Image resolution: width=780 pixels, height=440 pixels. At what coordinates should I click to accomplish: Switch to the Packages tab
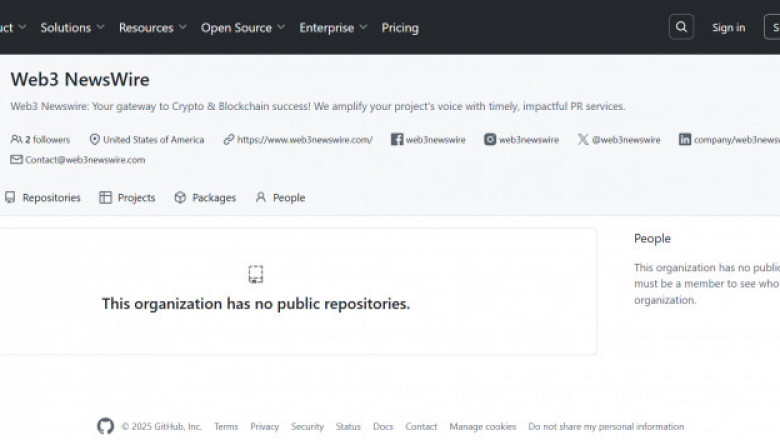coord(205,197)
